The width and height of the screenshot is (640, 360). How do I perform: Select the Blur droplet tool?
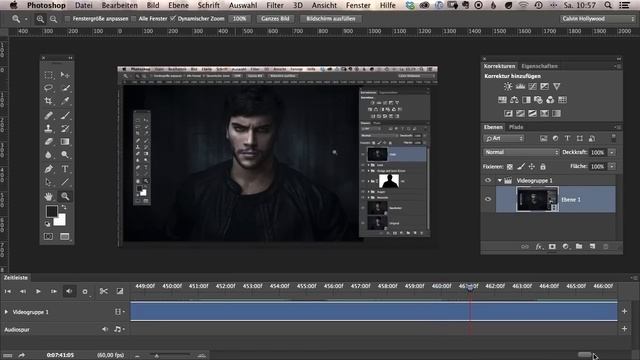49,155
